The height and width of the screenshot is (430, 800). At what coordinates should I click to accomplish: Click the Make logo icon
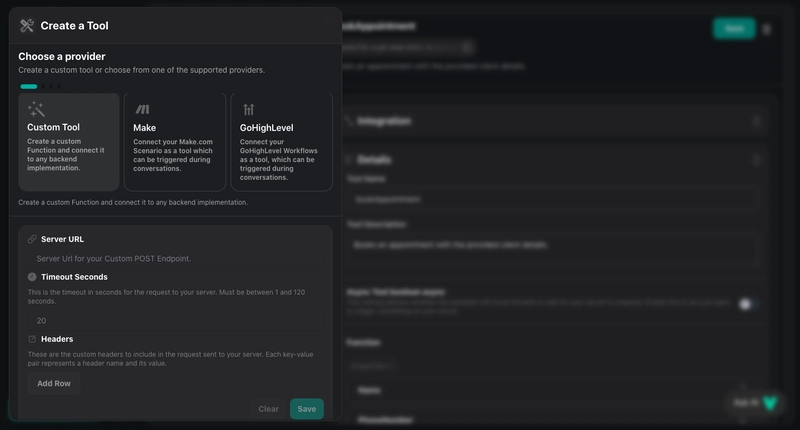pos(142,109)
